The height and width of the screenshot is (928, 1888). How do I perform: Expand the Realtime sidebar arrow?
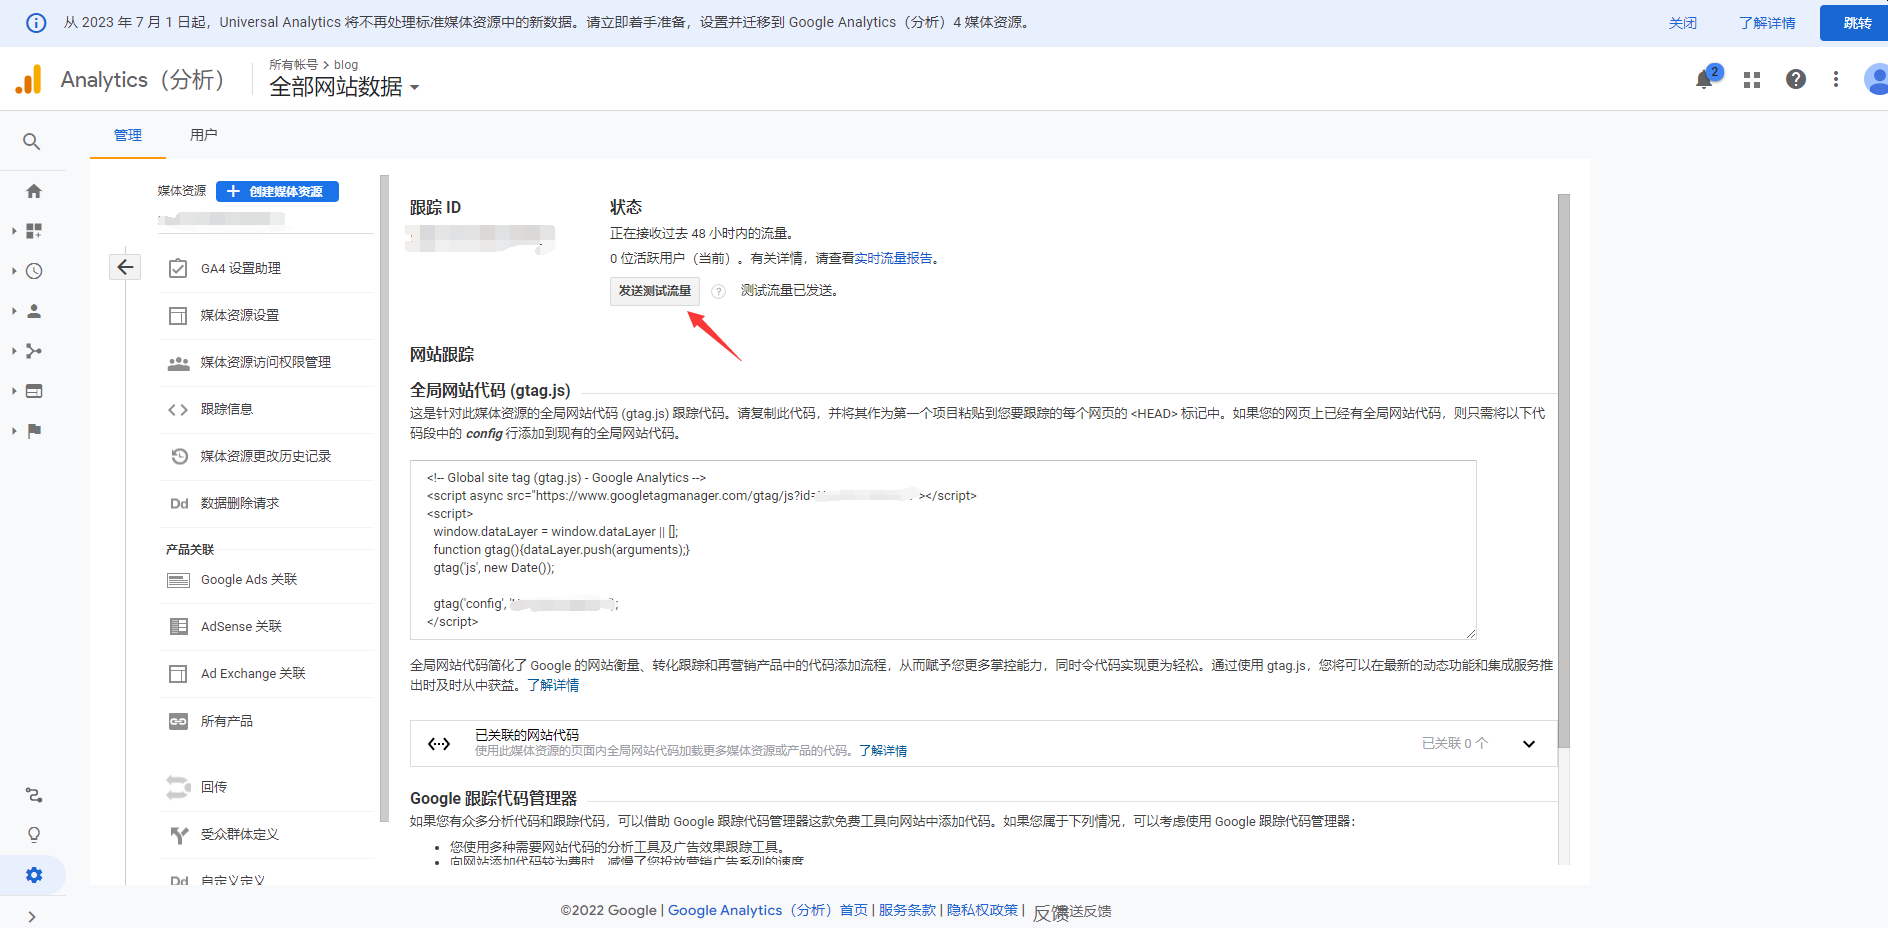coord(14,271)
